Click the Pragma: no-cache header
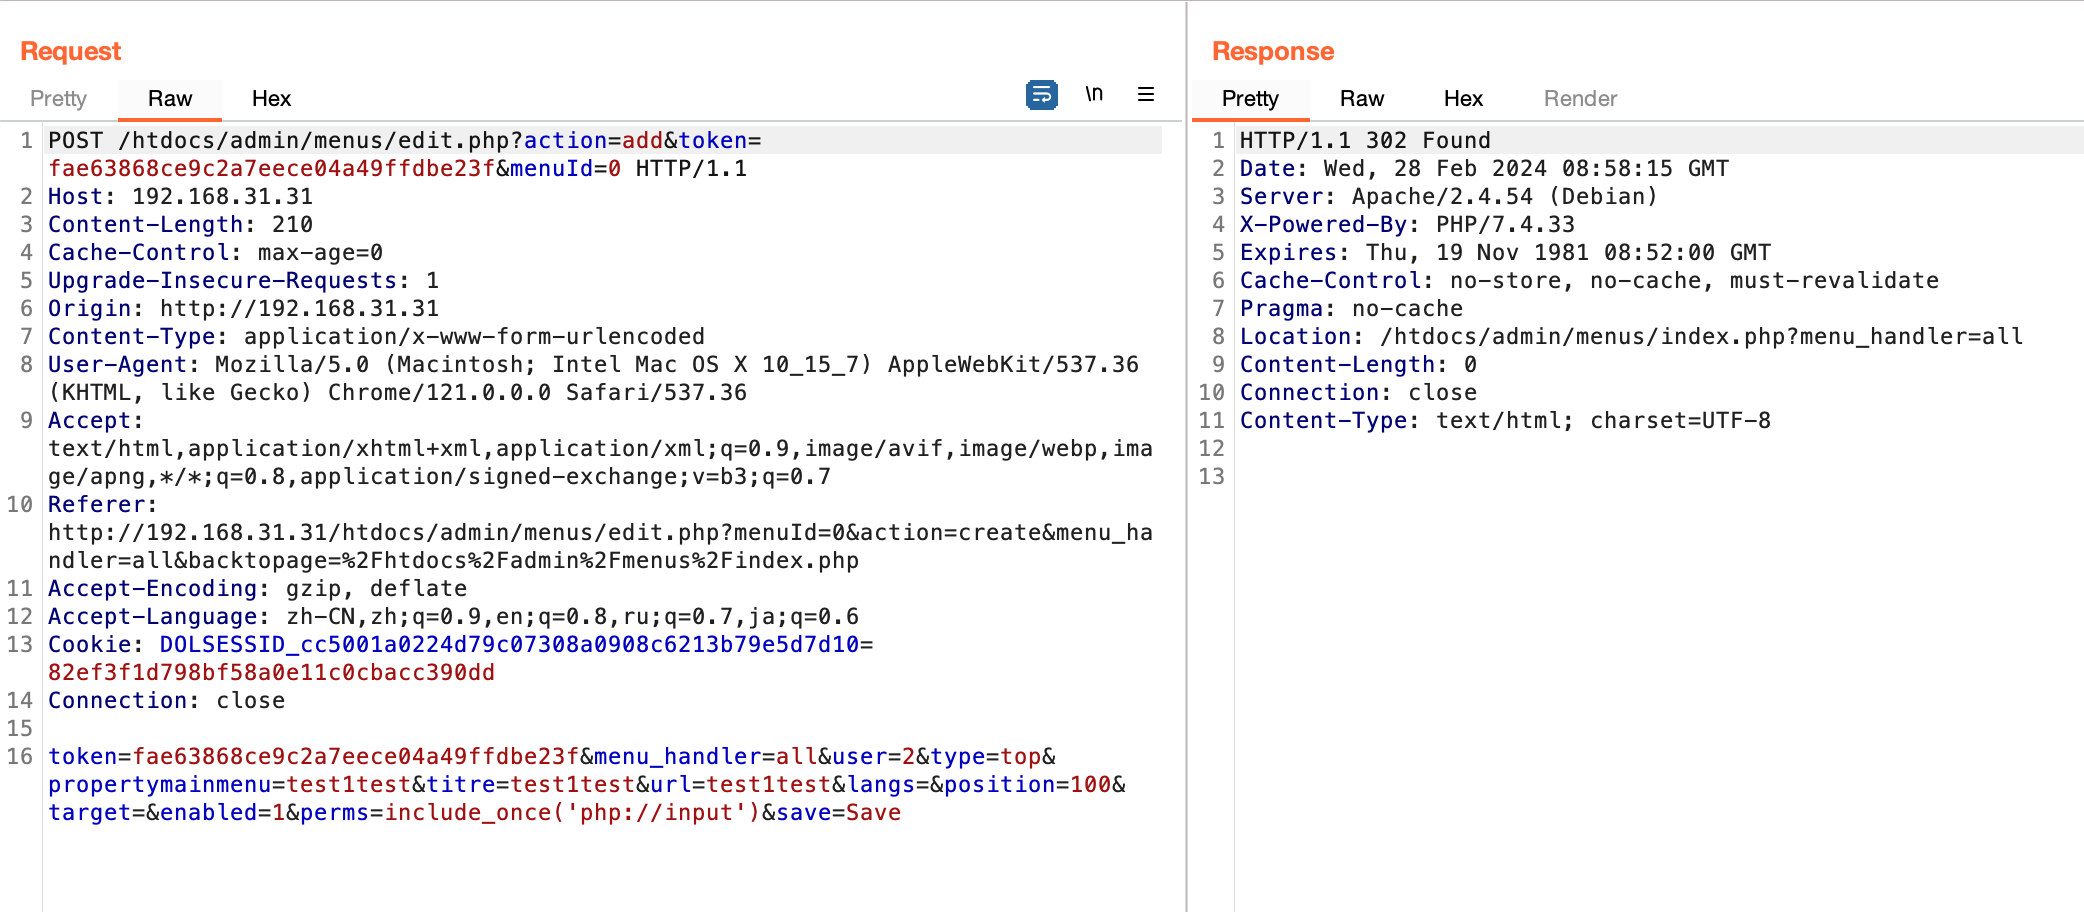This screenshot has height=912, width=2084. (1351, 308)
